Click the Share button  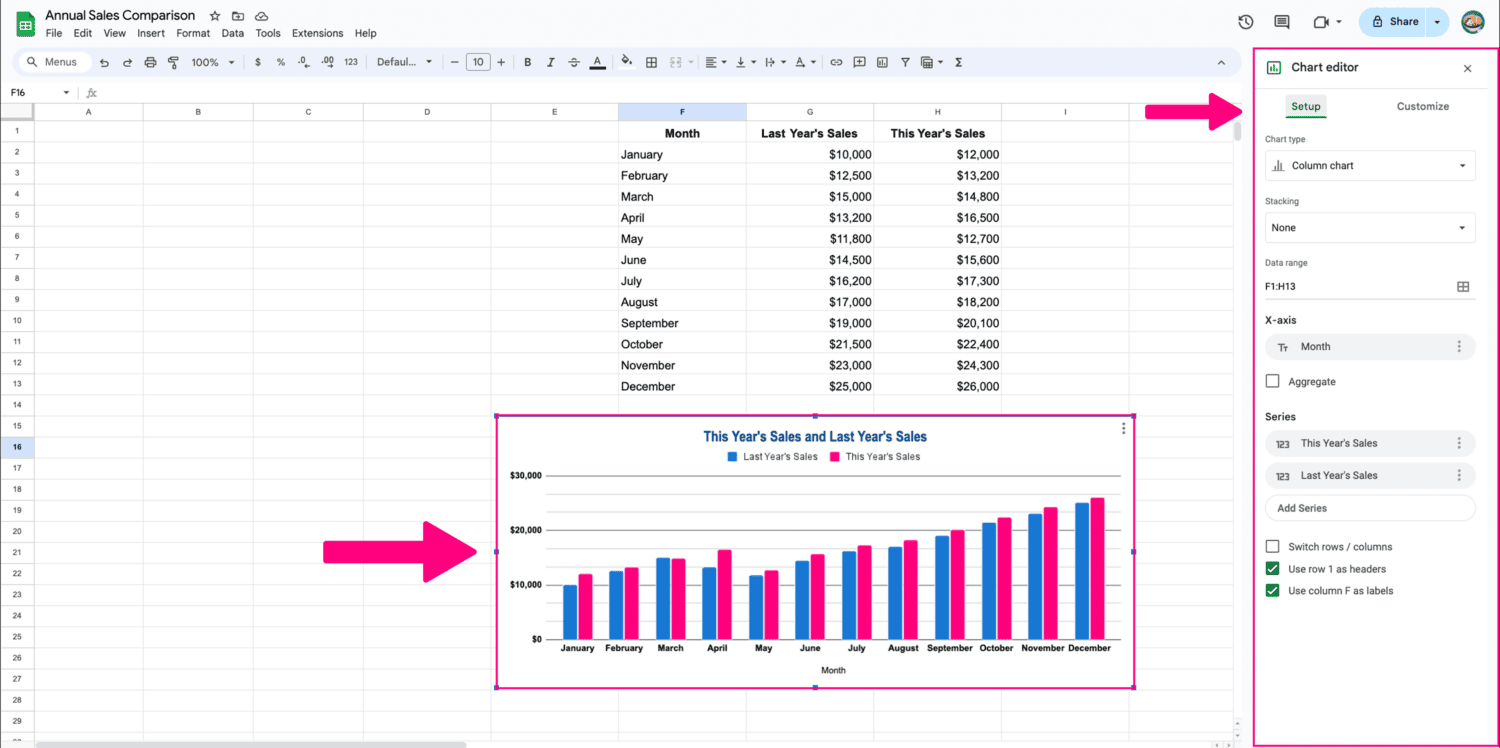(1393, 21)
